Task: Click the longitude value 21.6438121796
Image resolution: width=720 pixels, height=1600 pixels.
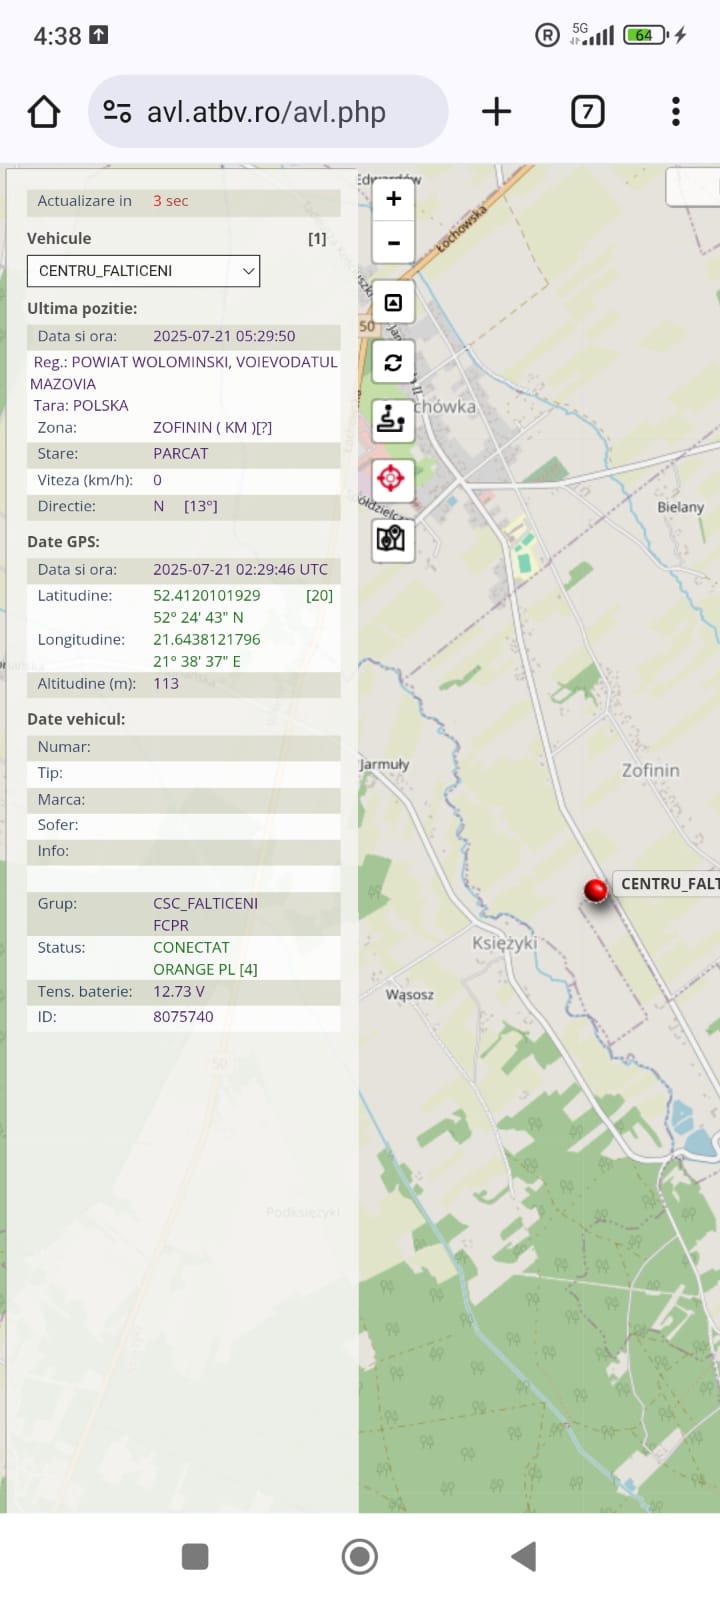Action: (206, 639)
